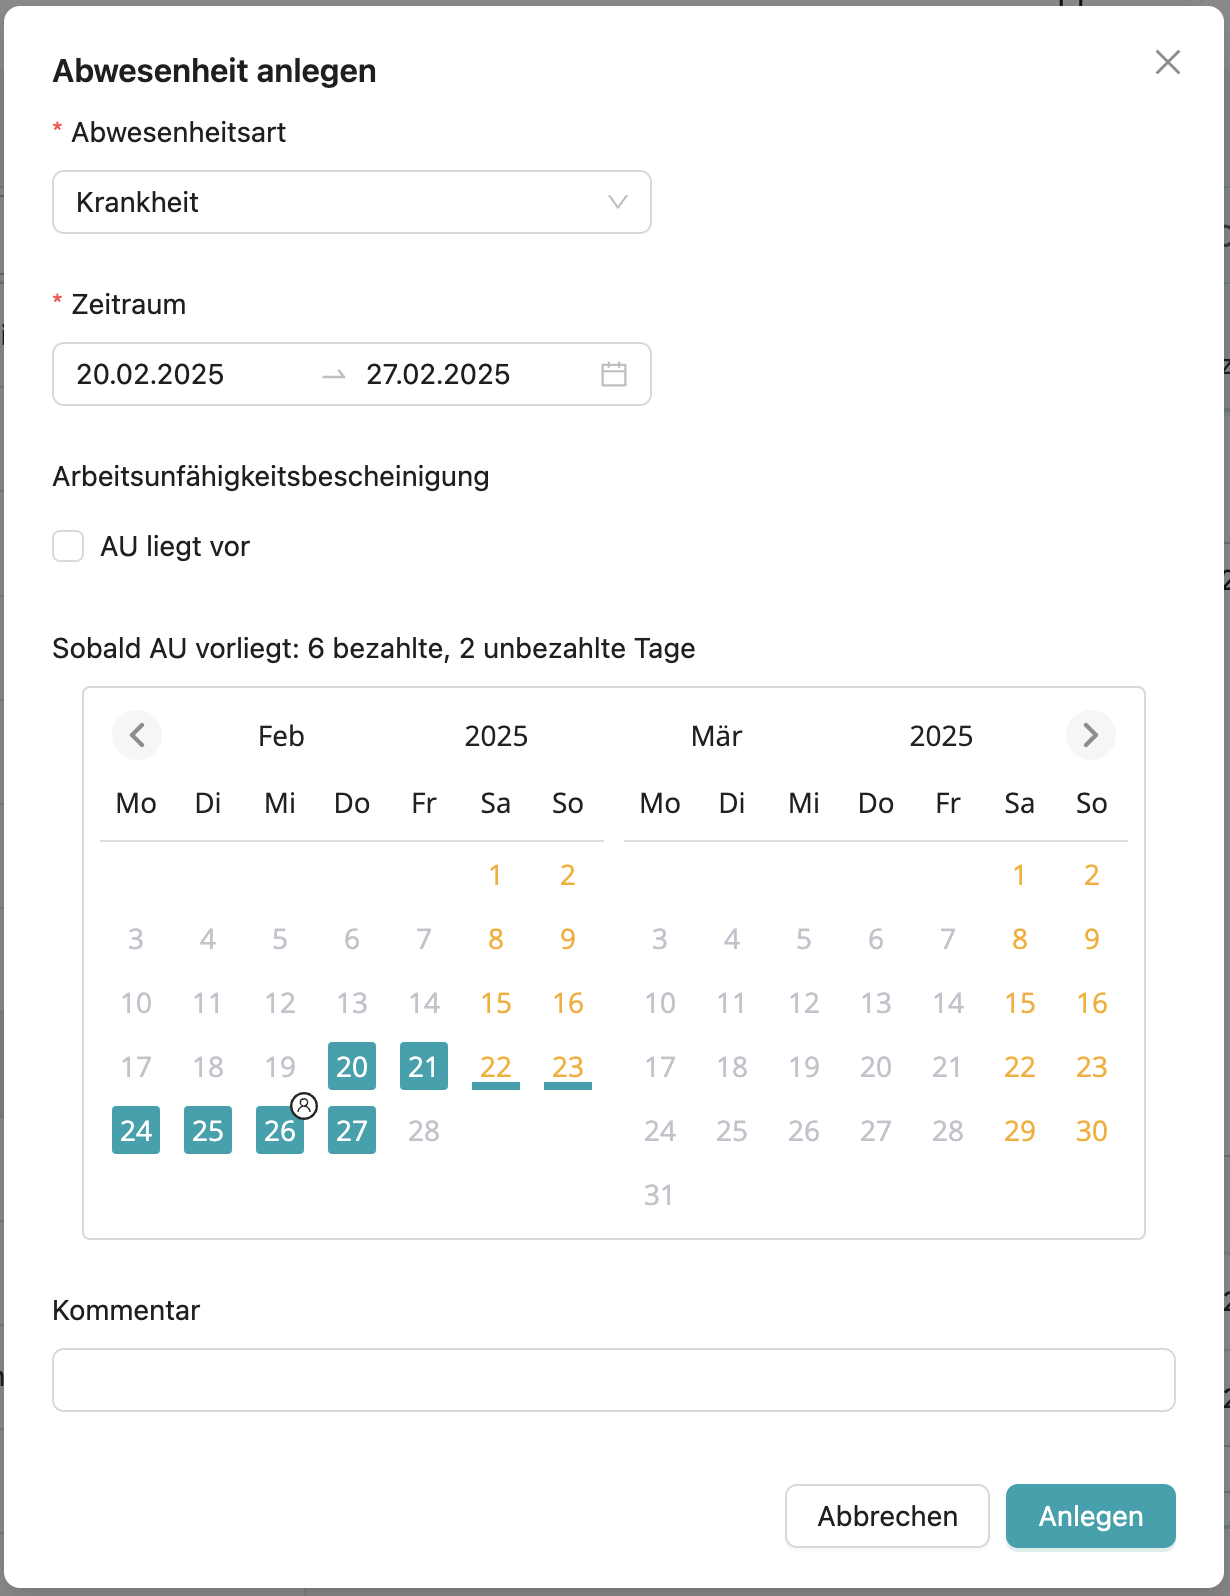1230x1596 pixels.
Task: Click the red asterisk beside Abwesenheitsart
Action: coord(56,131)
